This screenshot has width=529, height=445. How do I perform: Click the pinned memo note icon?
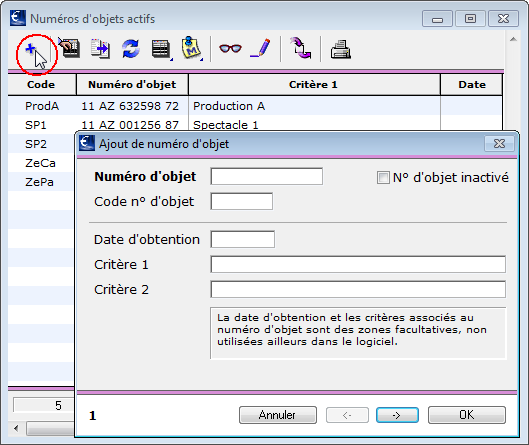click(x=191, y=48)
